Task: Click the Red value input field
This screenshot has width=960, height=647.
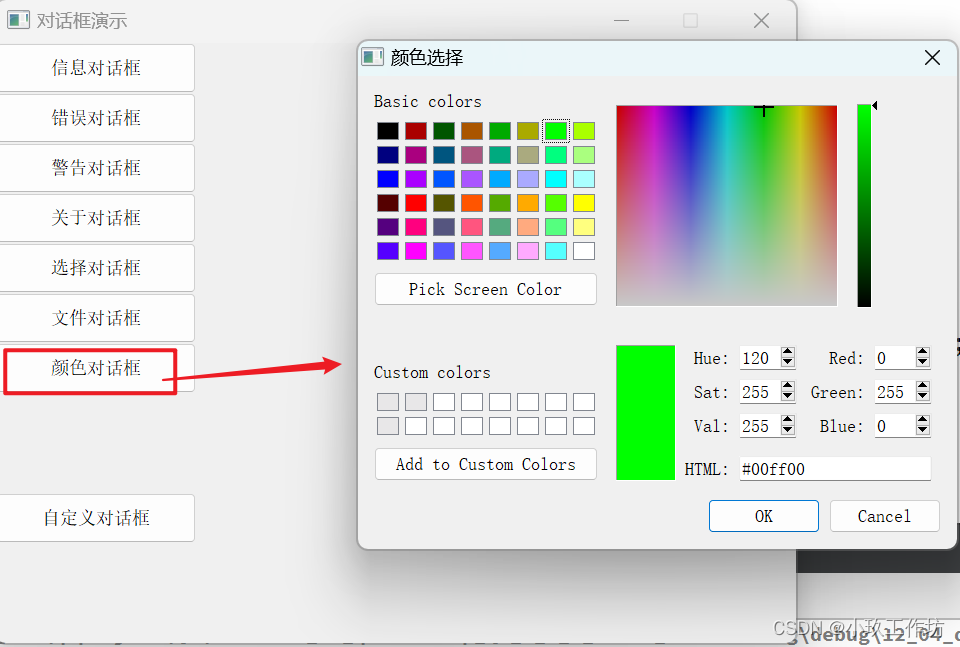Action: point(894,358)
